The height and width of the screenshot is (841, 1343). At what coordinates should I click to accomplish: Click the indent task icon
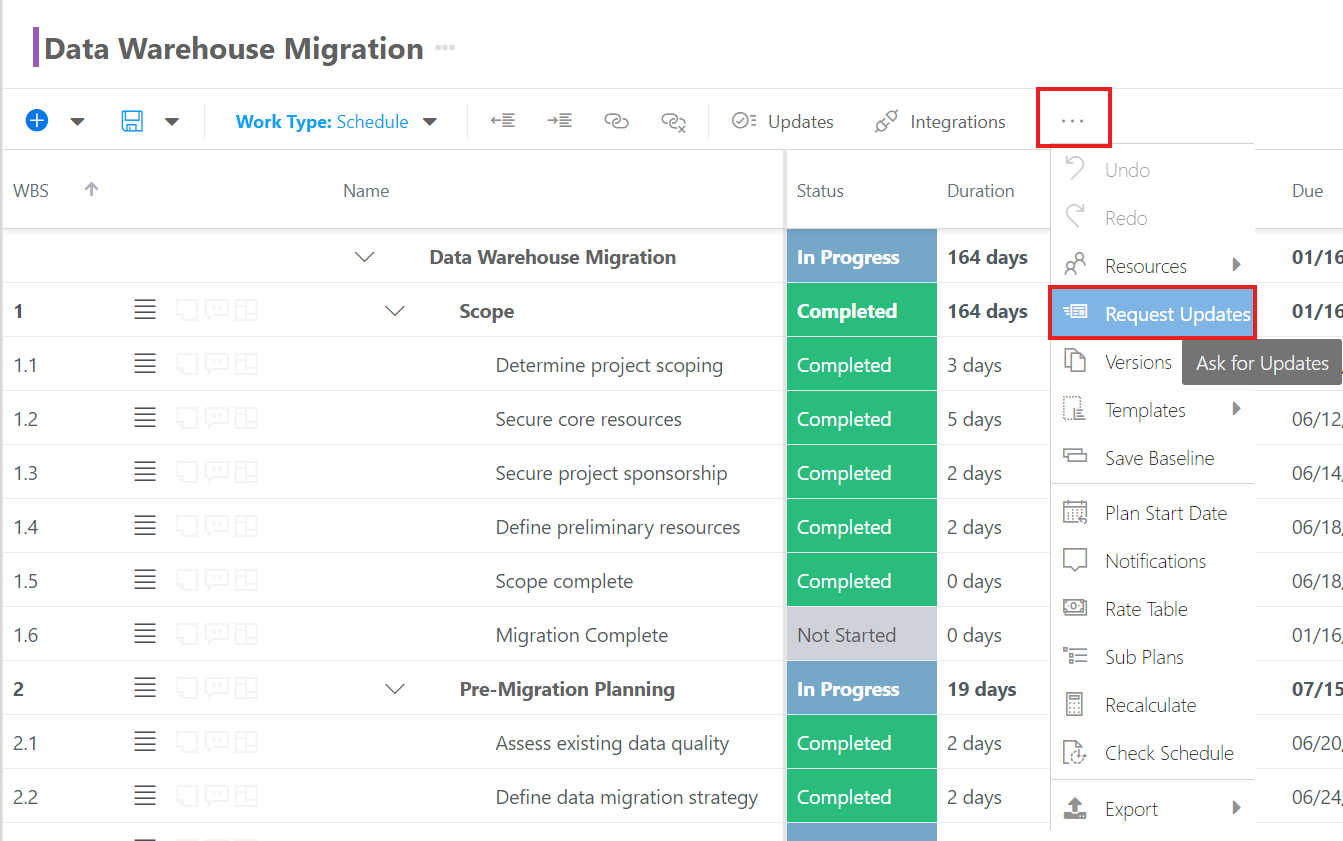click(x=559, y=121)
